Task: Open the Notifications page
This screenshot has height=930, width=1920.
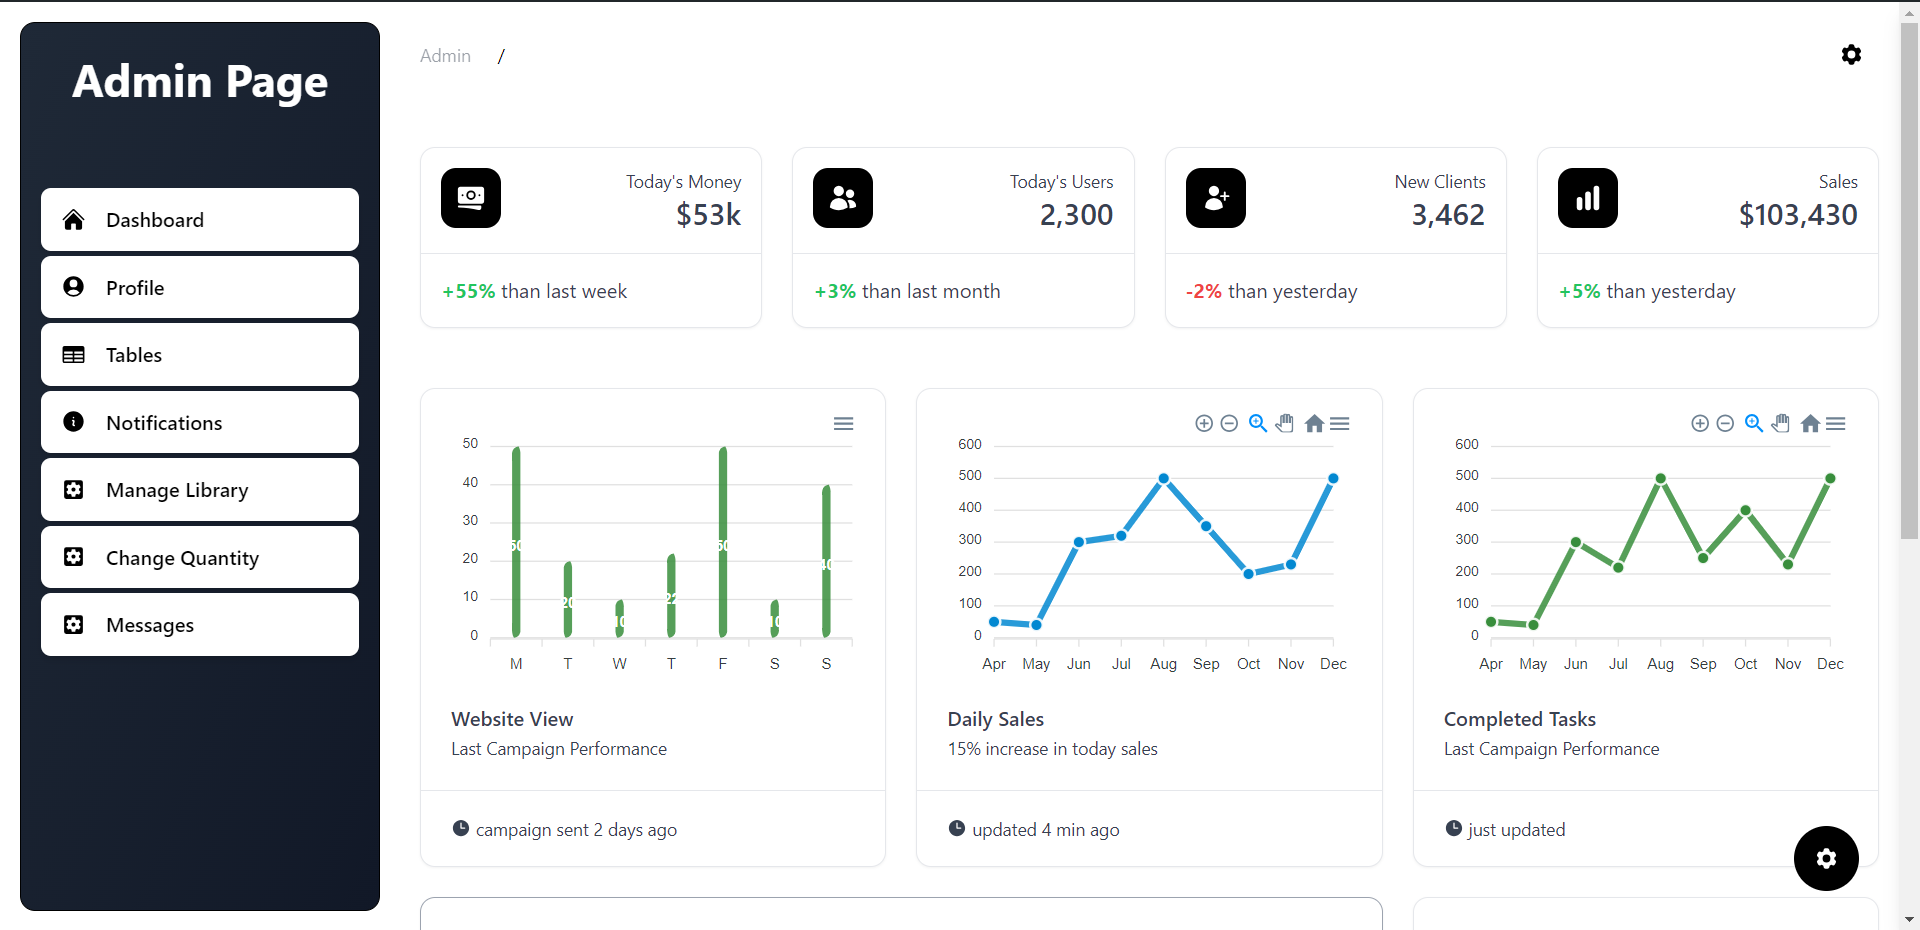Action: [200, 423]
